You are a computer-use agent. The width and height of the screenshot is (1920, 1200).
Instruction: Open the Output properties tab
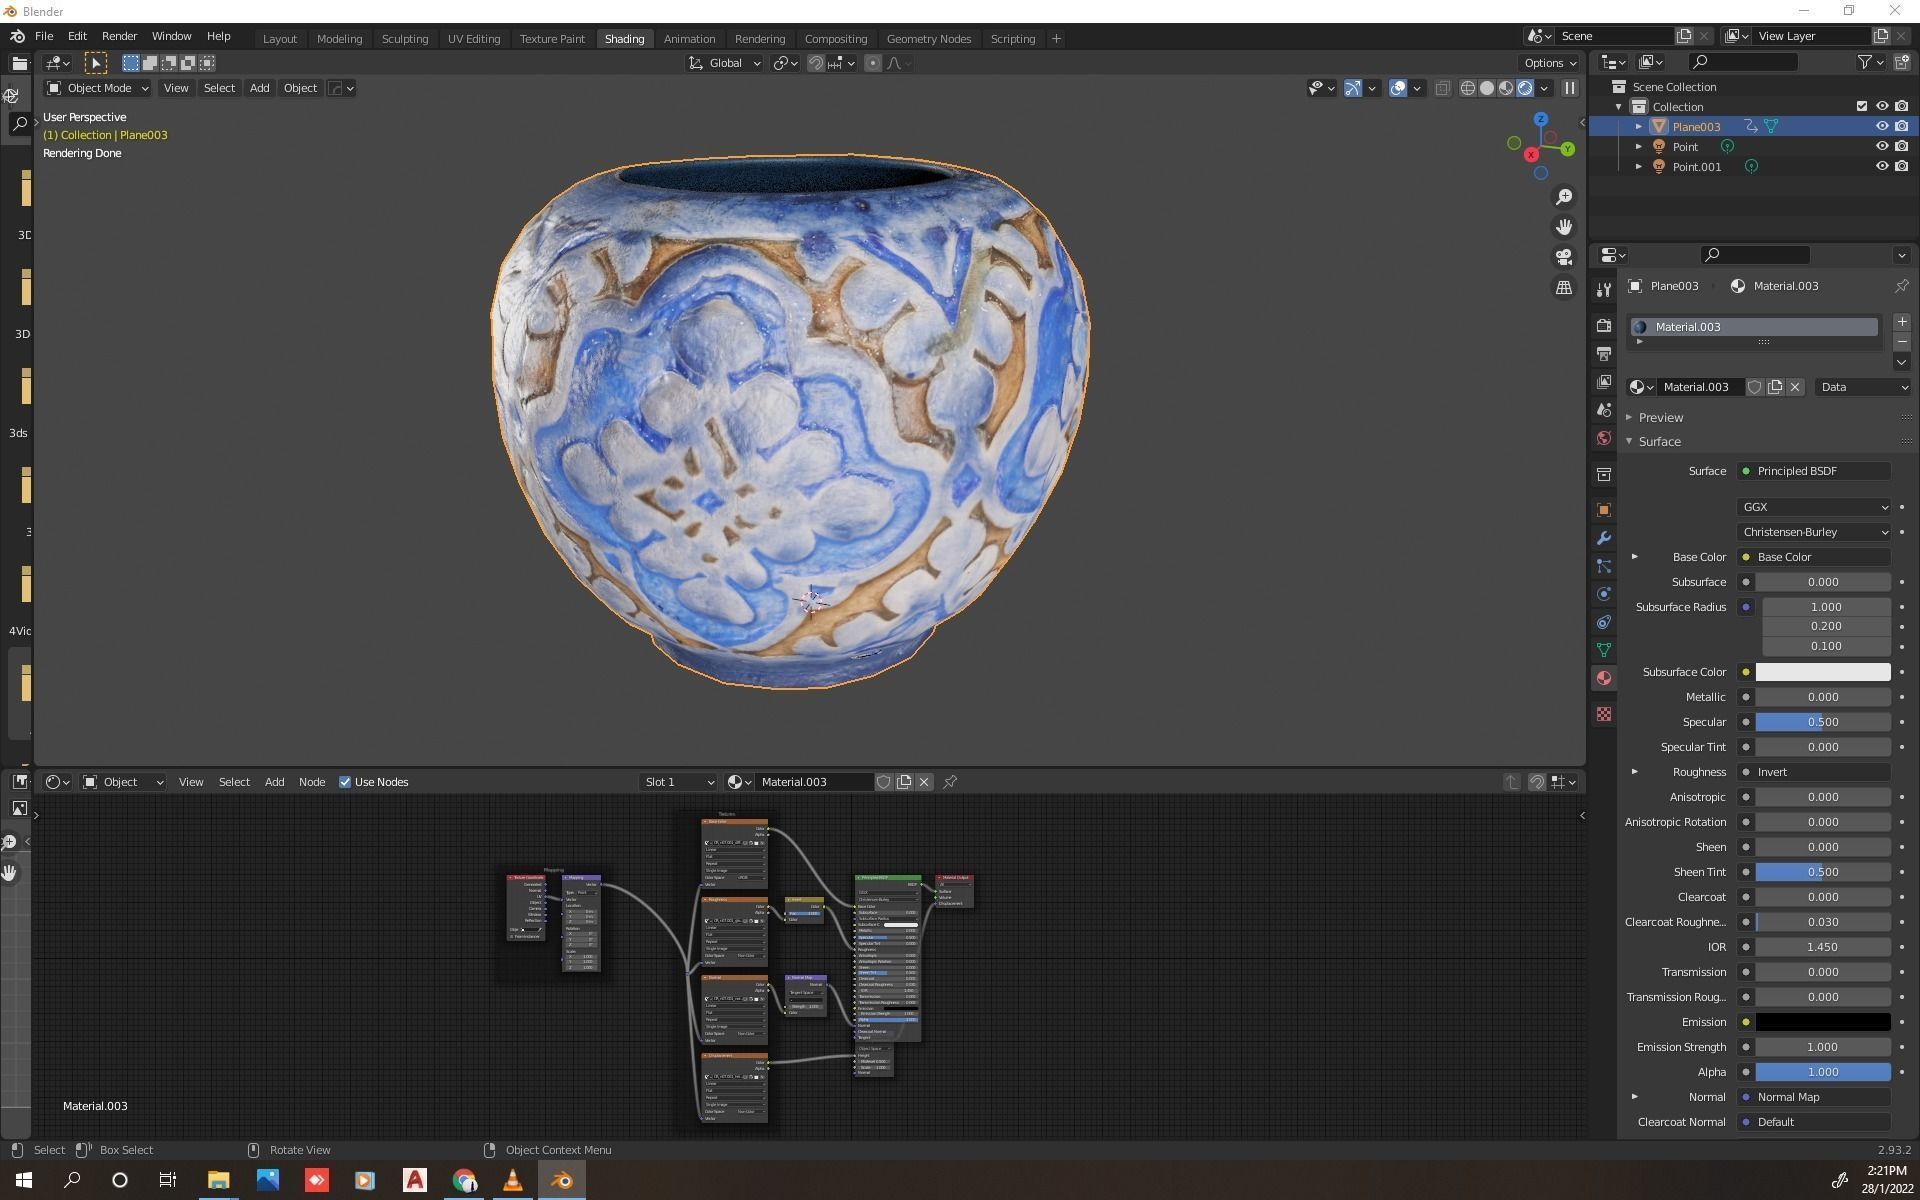(x=1604, y=354)
